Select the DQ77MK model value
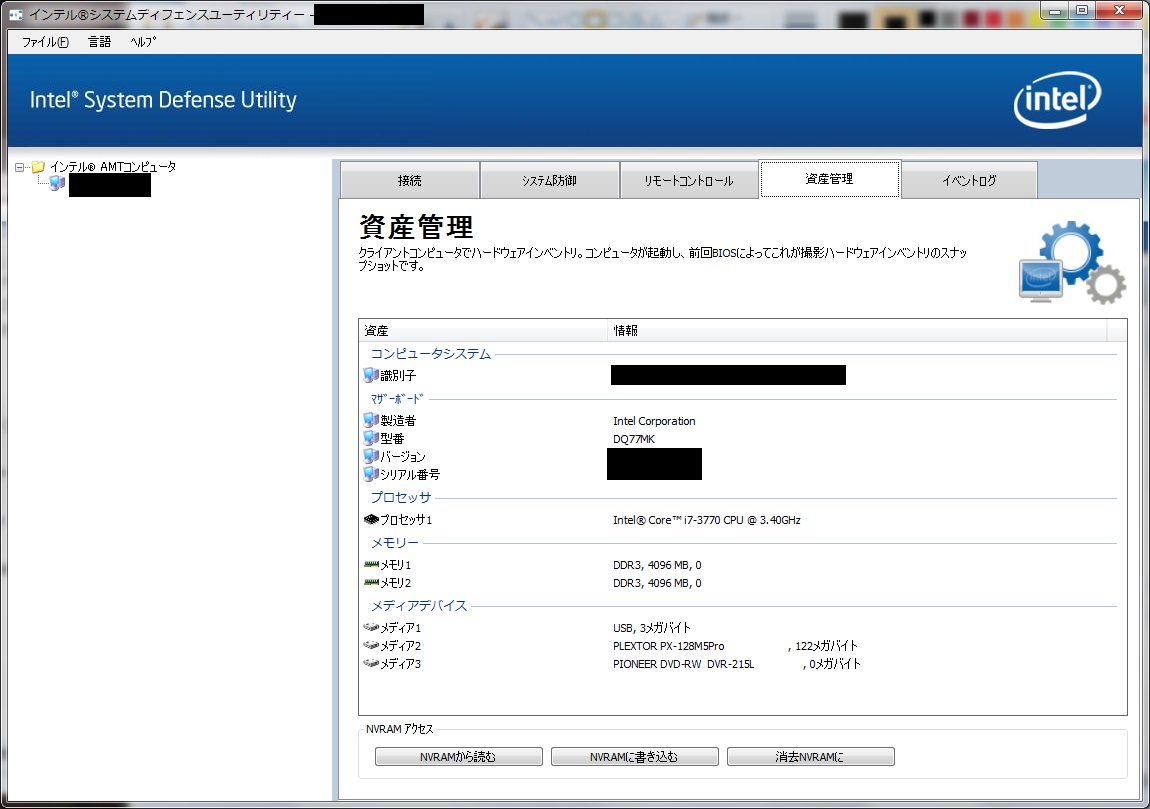The image size is (1150, 809). click(634, 439)
